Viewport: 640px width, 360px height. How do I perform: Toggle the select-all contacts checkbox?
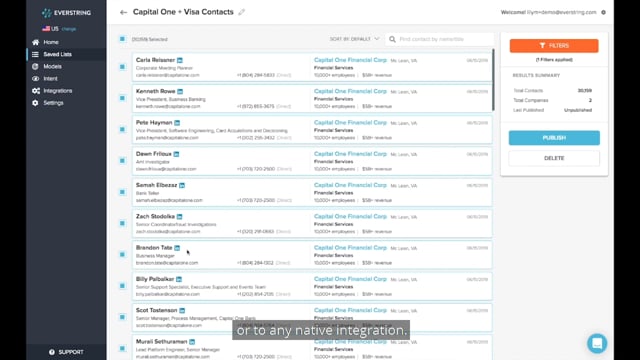(x=122, y=39)
